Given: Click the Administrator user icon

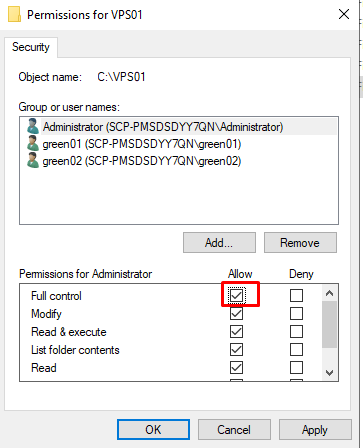Looking at the screenshot, I should point(33,127).
